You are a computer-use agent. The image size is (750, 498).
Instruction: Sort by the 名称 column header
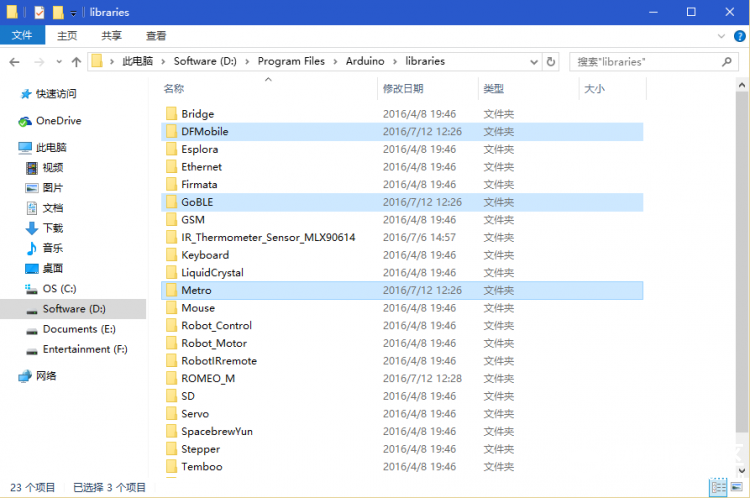click(x=174, y=89)
